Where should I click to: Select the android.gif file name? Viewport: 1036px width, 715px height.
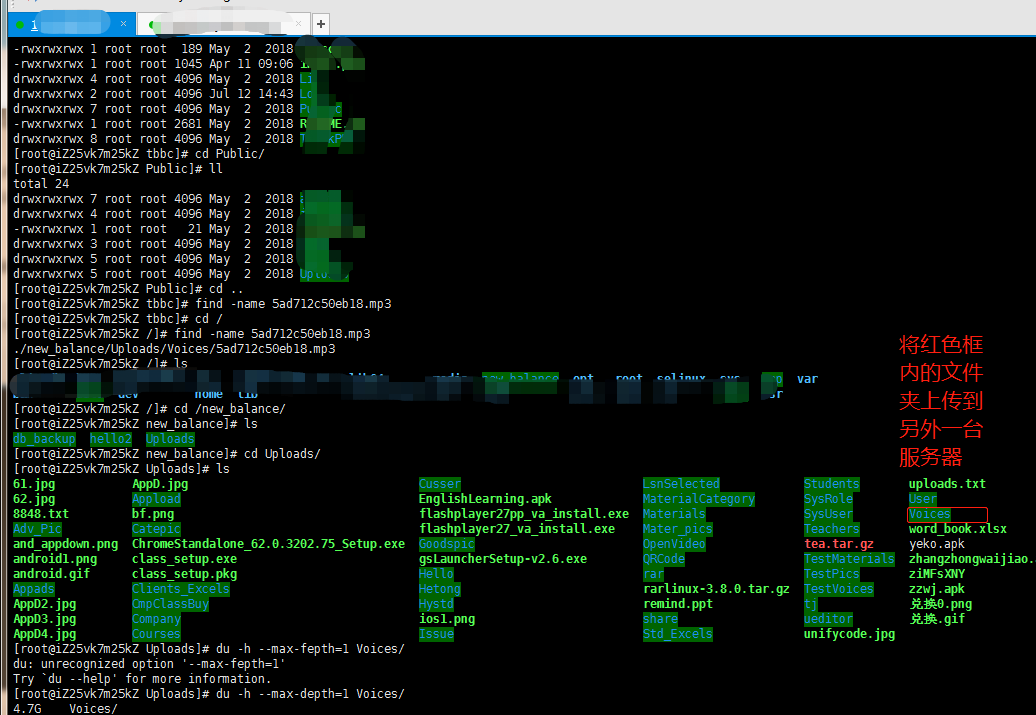coord(52,574)
